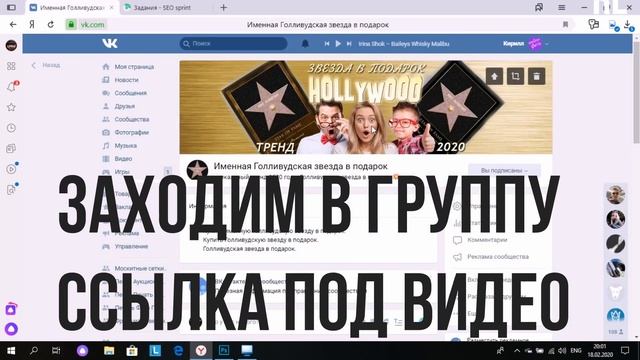This screenshot has width=640, height=360.
Task: Open Windows Start menu
Action: pyautogui.click(x=11, y=351)
